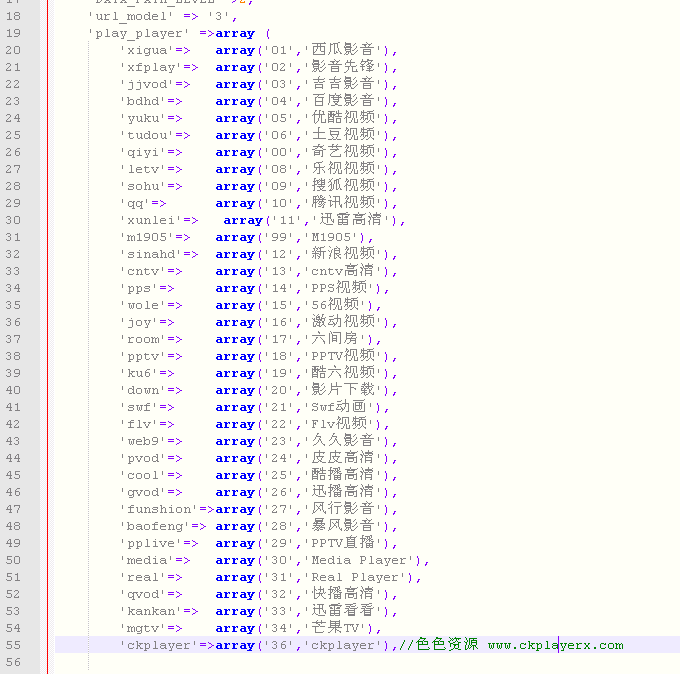Click the 'url_model' key on line 18
Screen dimensions: 680x674
131,16
